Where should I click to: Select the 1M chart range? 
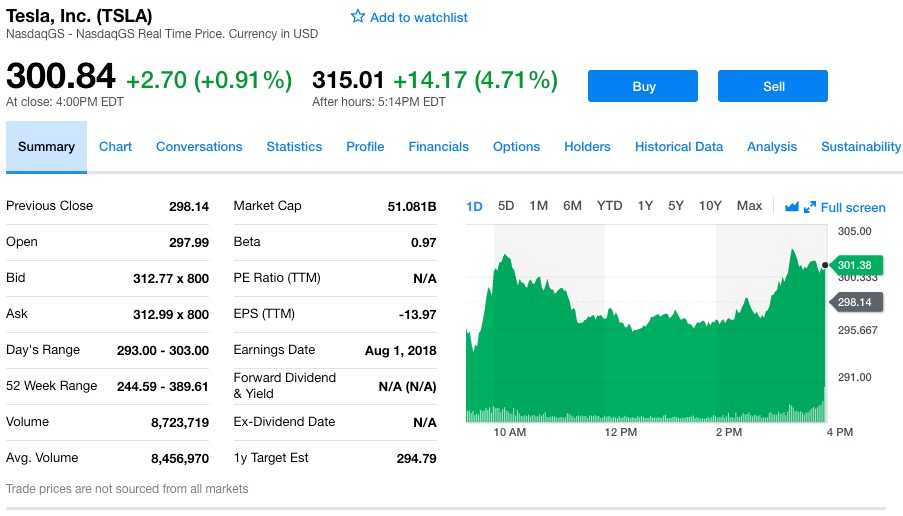tap(538, 206)
